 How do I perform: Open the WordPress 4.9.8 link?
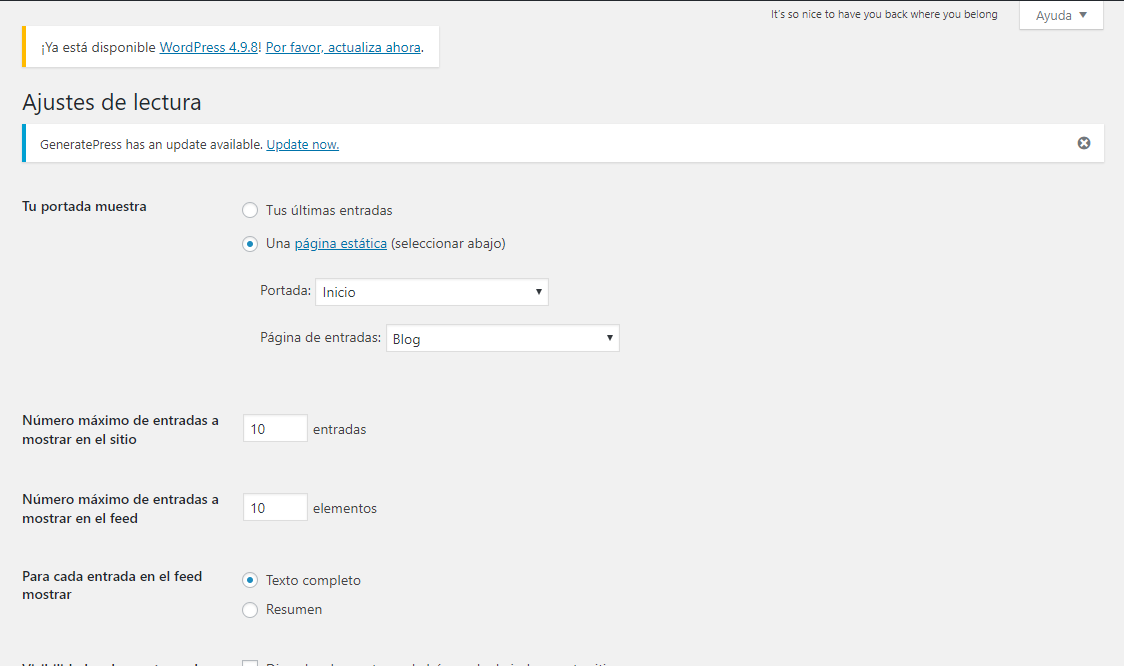208,46
